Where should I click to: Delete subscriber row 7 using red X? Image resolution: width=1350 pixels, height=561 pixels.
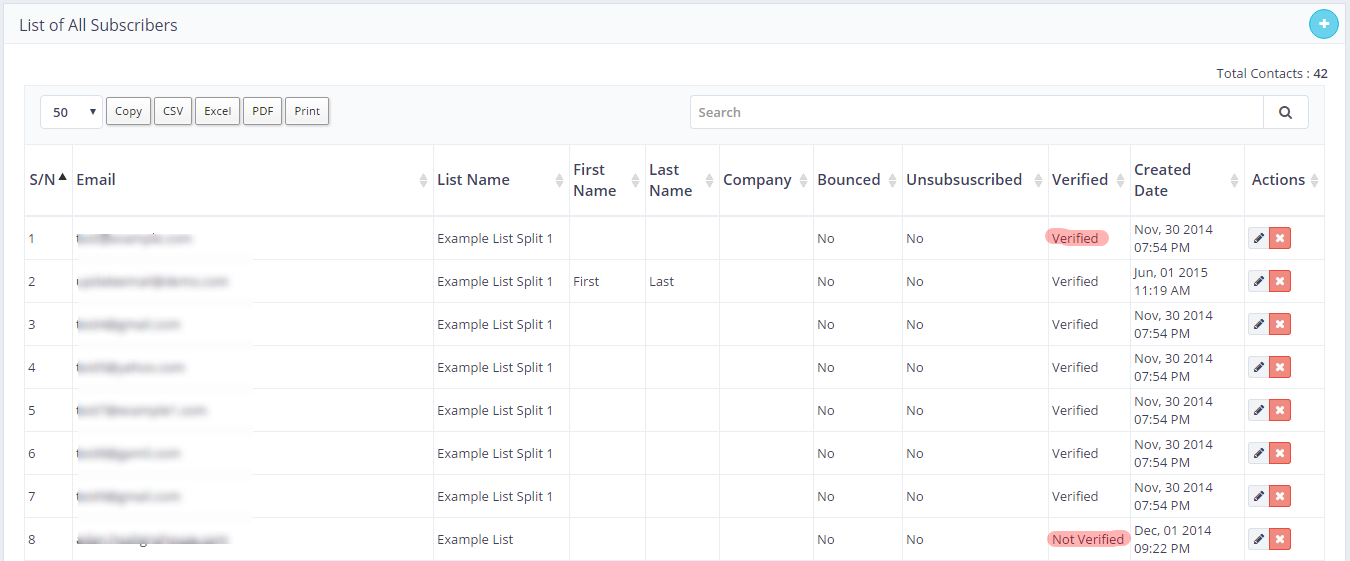(1280, 496)
